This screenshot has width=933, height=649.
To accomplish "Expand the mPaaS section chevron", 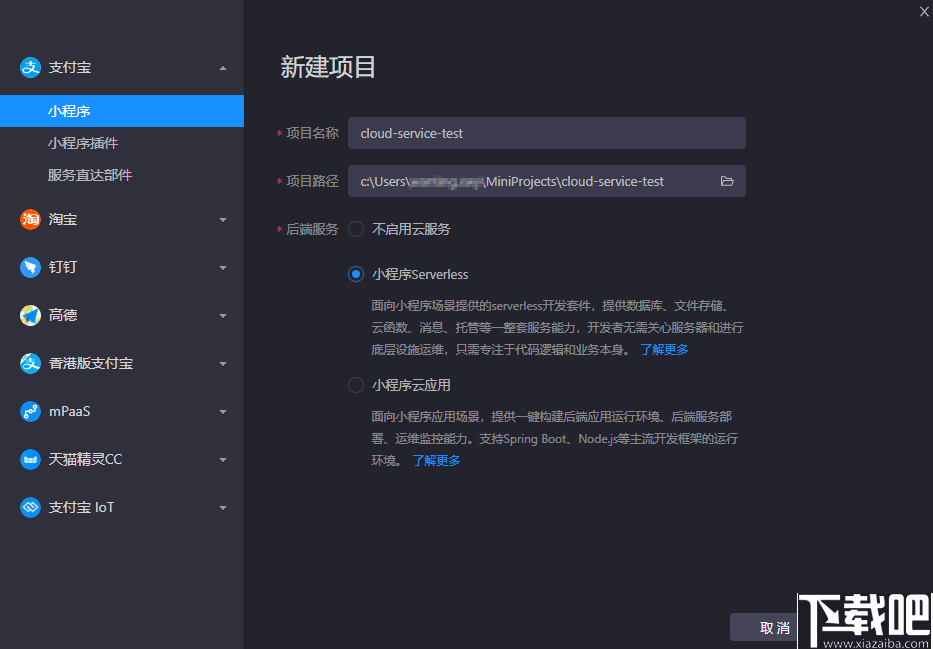I will coord(223,411).
